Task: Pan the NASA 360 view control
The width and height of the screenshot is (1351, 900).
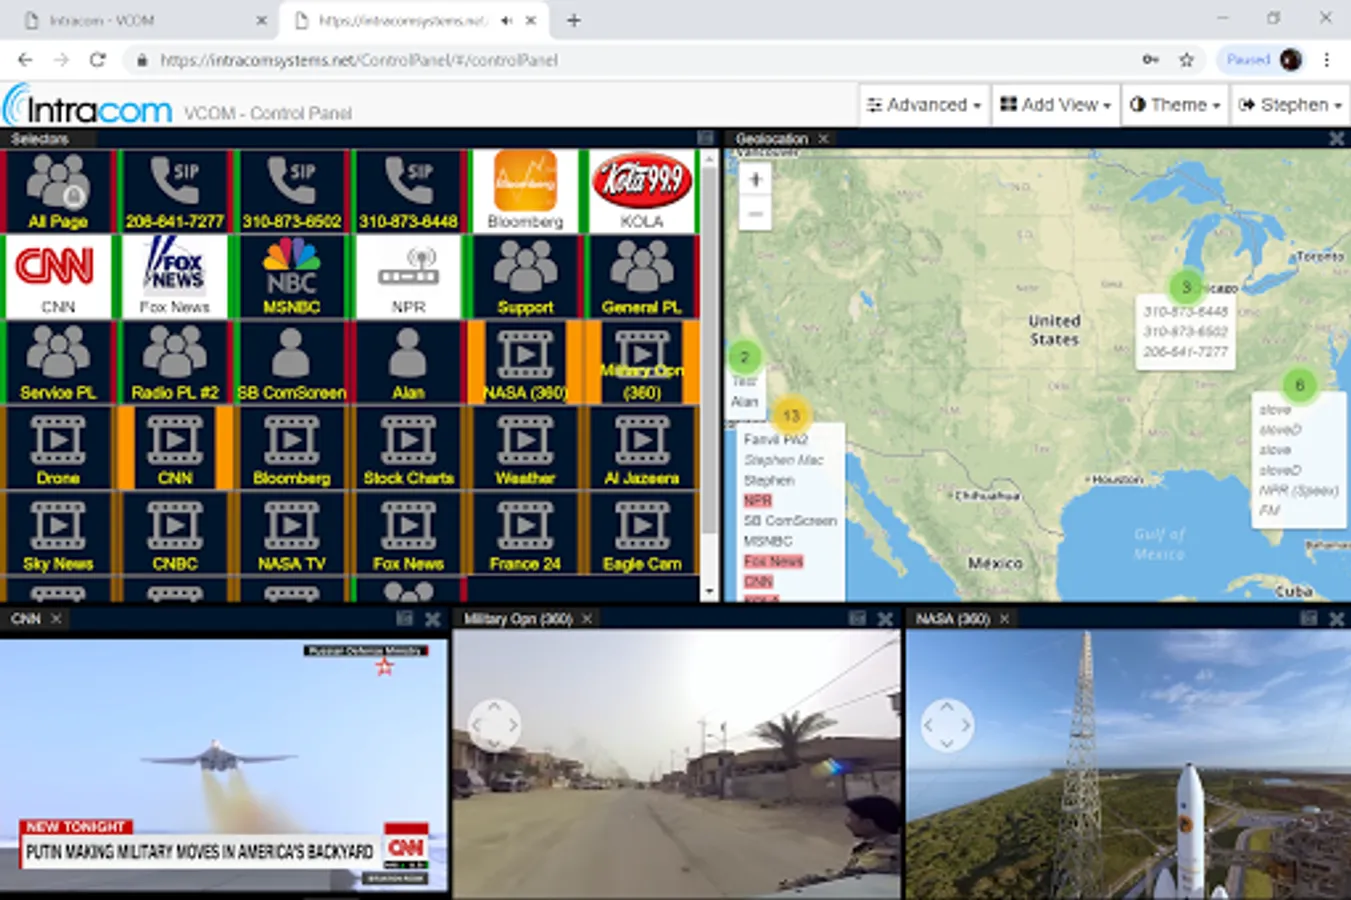Action: [x=946, y=725]
